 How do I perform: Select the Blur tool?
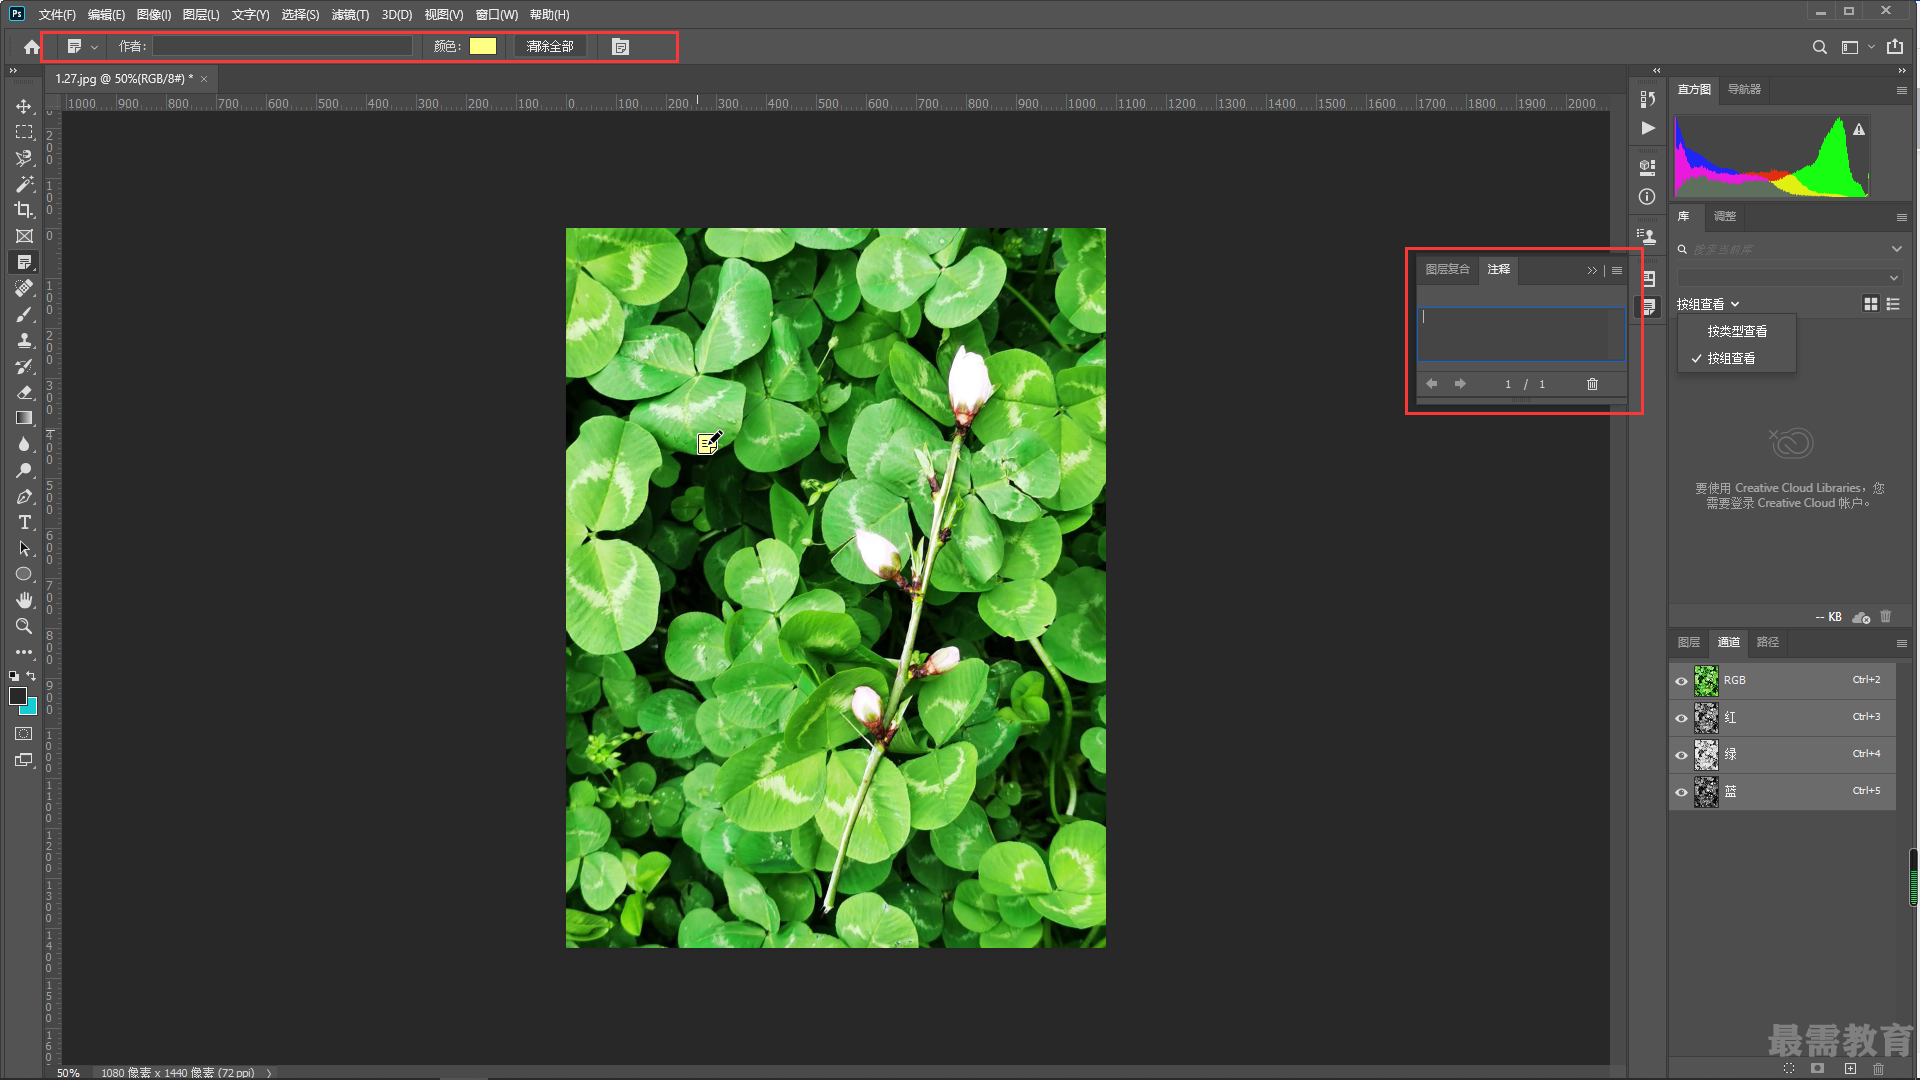point(24,444)
